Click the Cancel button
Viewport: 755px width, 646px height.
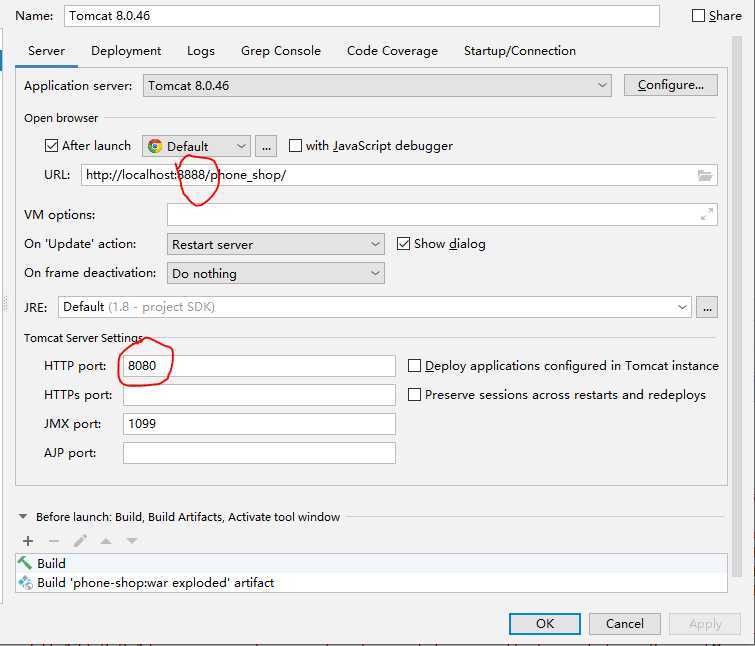[625, 624]
